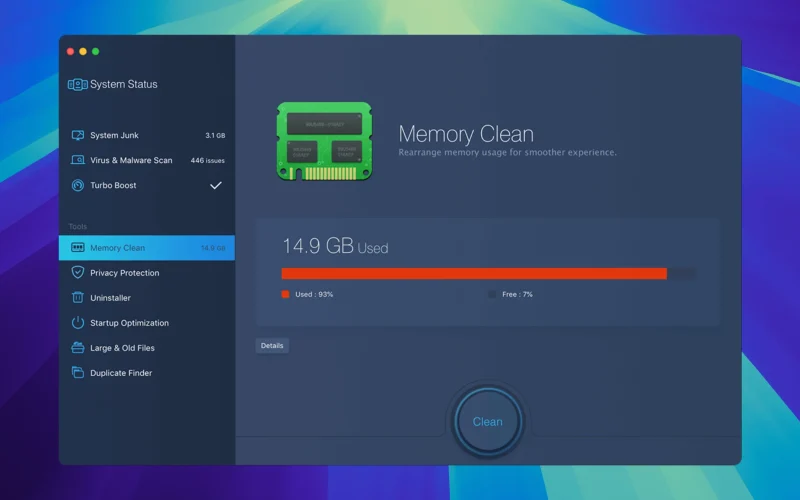The image size is (800, 500).
Task: Click the Privacy Protection shield icon
Action: (78, 272)
